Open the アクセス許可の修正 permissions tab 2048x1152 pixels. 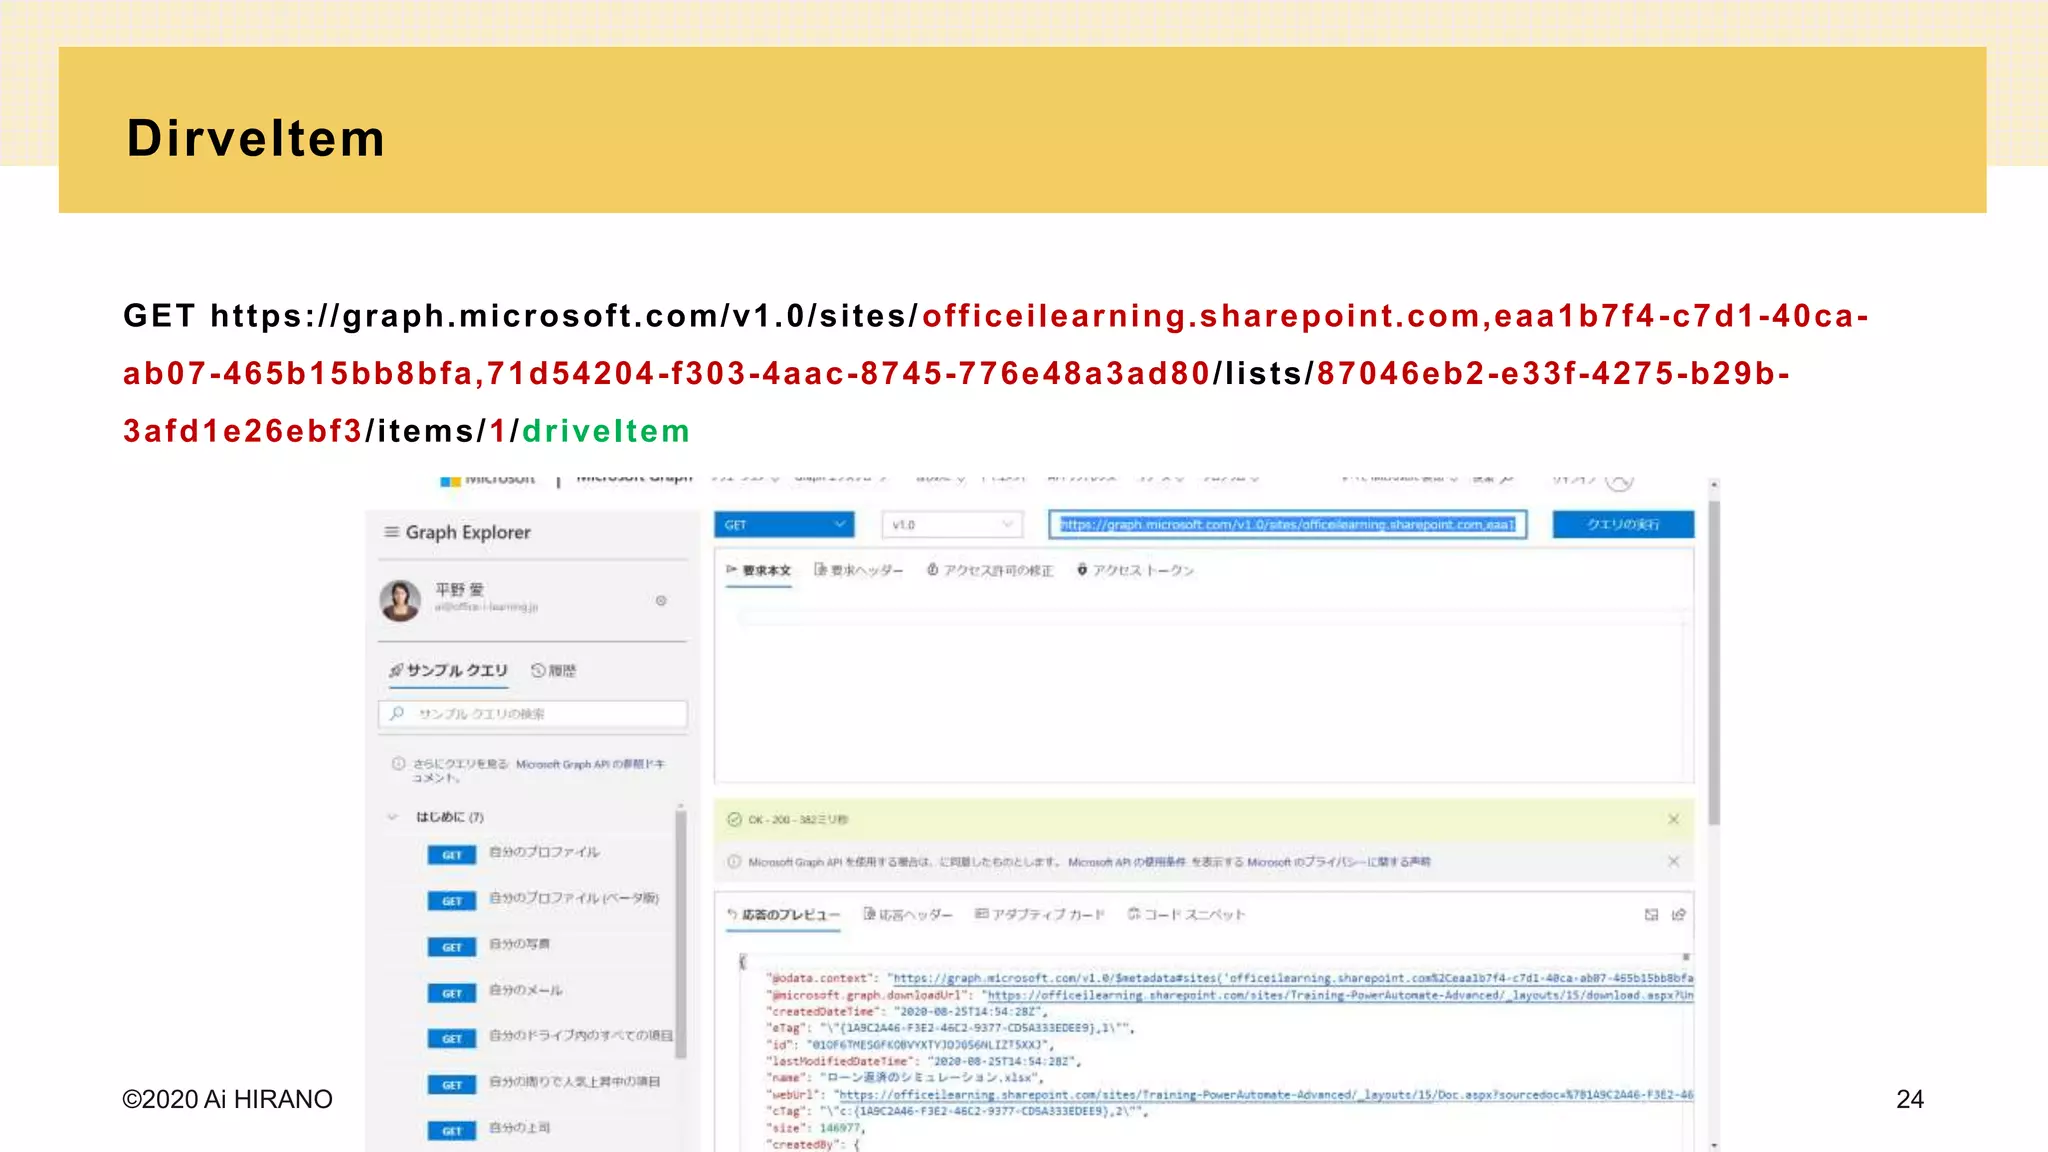coord(990,570)
